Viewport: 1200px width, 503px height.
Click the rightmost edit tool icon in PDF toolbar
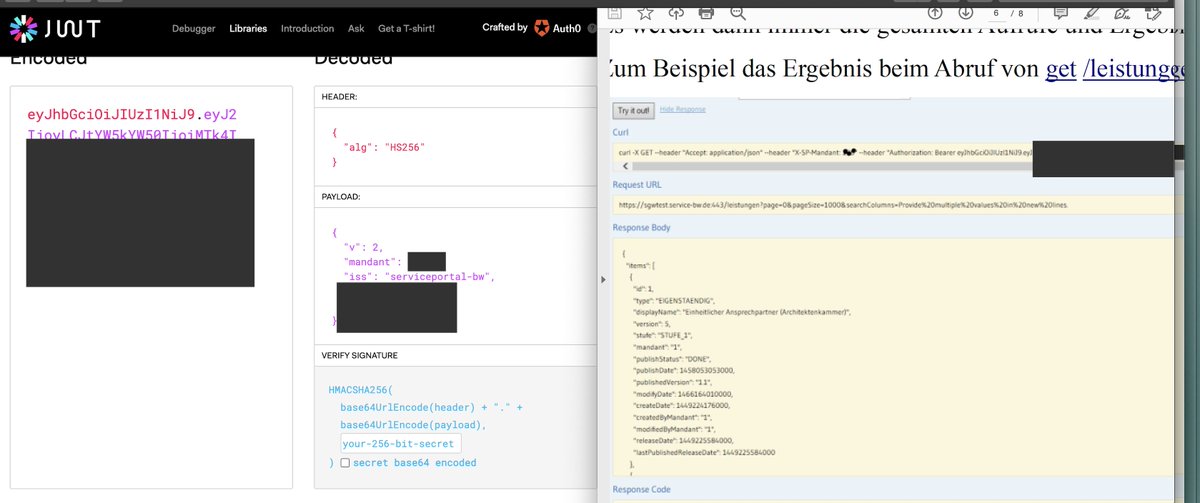[x=1153, y=12]
